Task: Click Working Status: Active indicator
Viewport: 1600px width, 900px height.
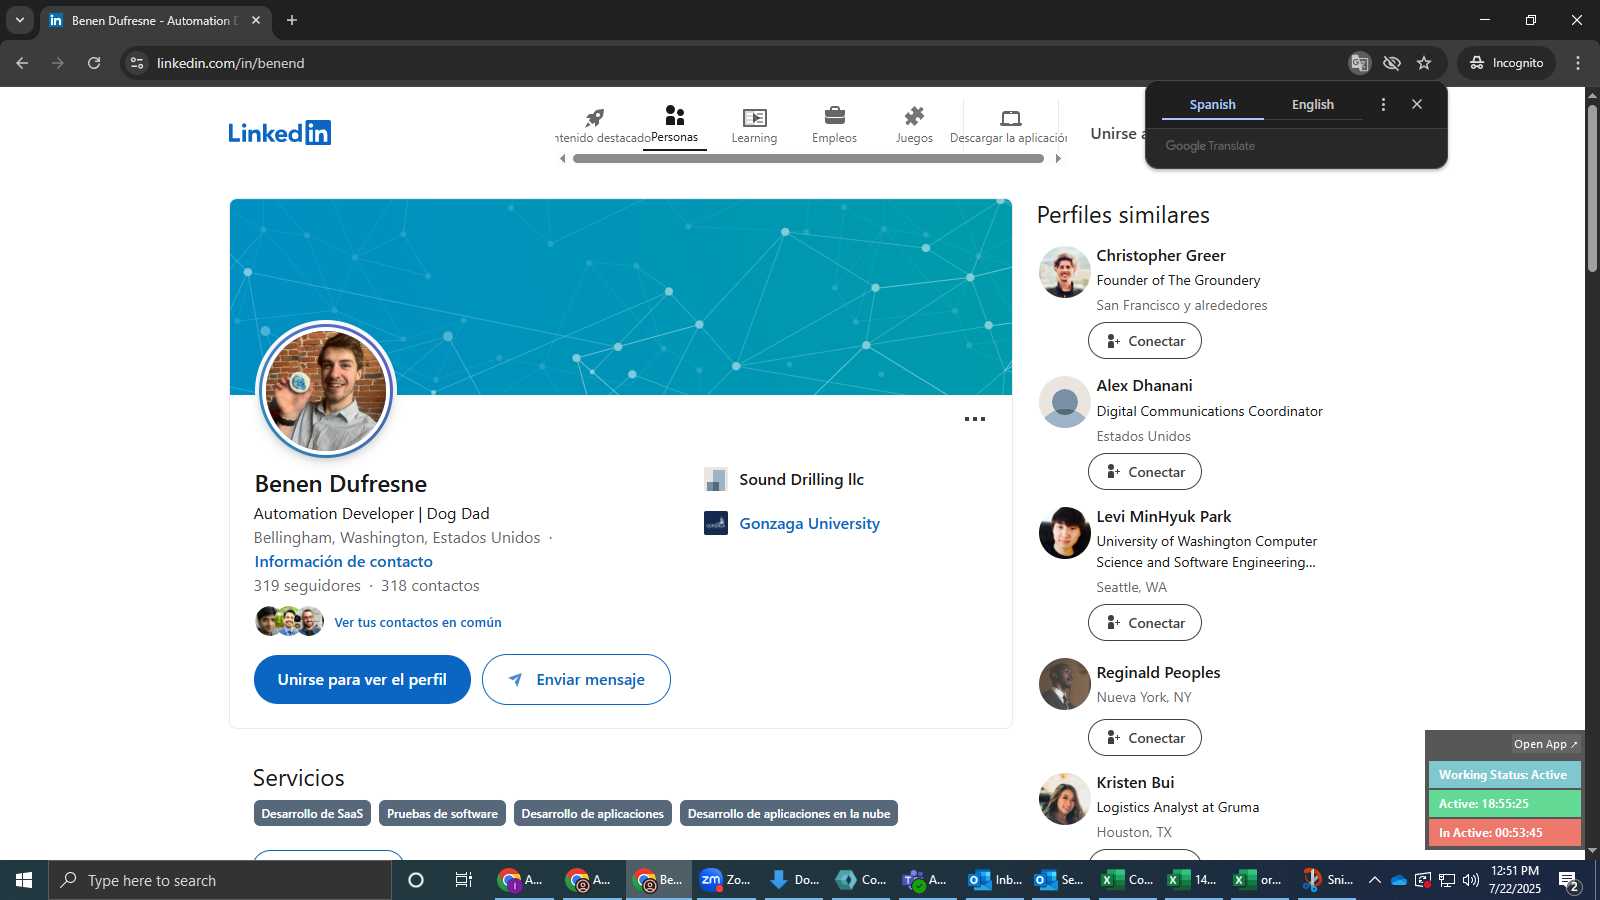Action: tap(1504, 775)
